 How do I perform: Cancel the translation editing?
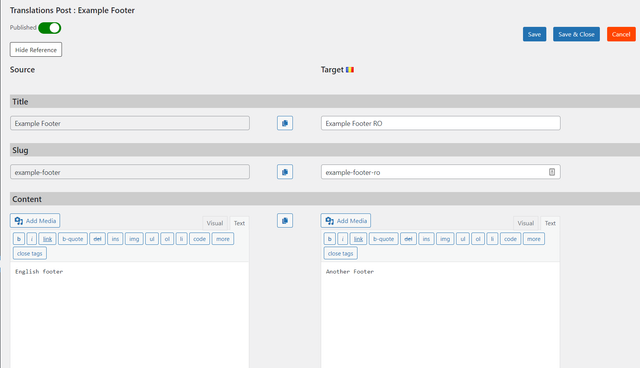621,34
